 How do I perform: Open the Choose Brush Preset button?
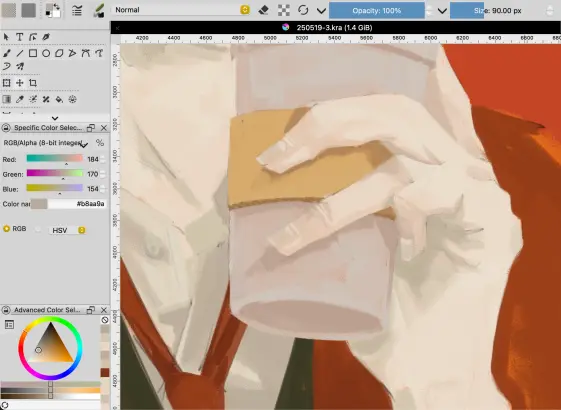click(x=98, y=10)
